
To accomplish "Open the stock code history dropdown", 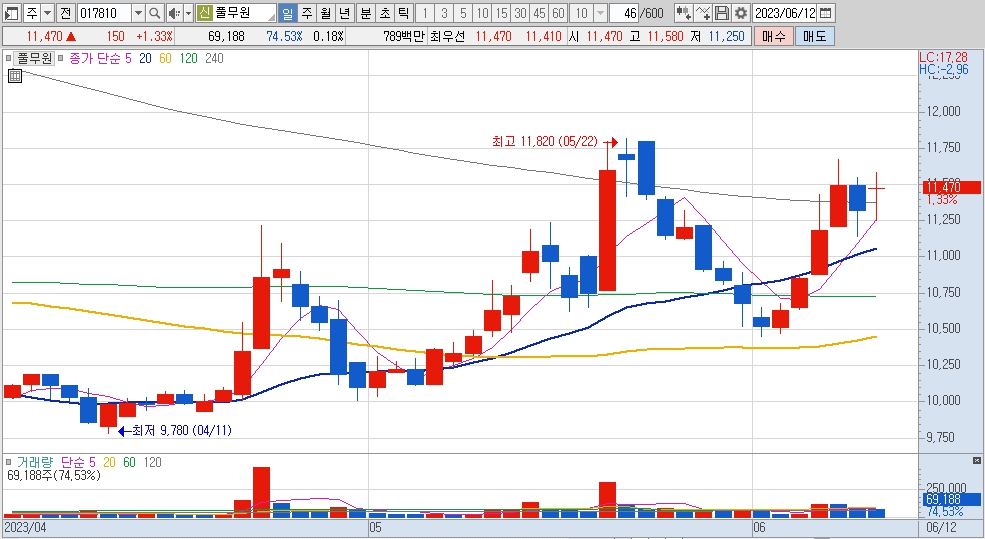I will point(138,13).
